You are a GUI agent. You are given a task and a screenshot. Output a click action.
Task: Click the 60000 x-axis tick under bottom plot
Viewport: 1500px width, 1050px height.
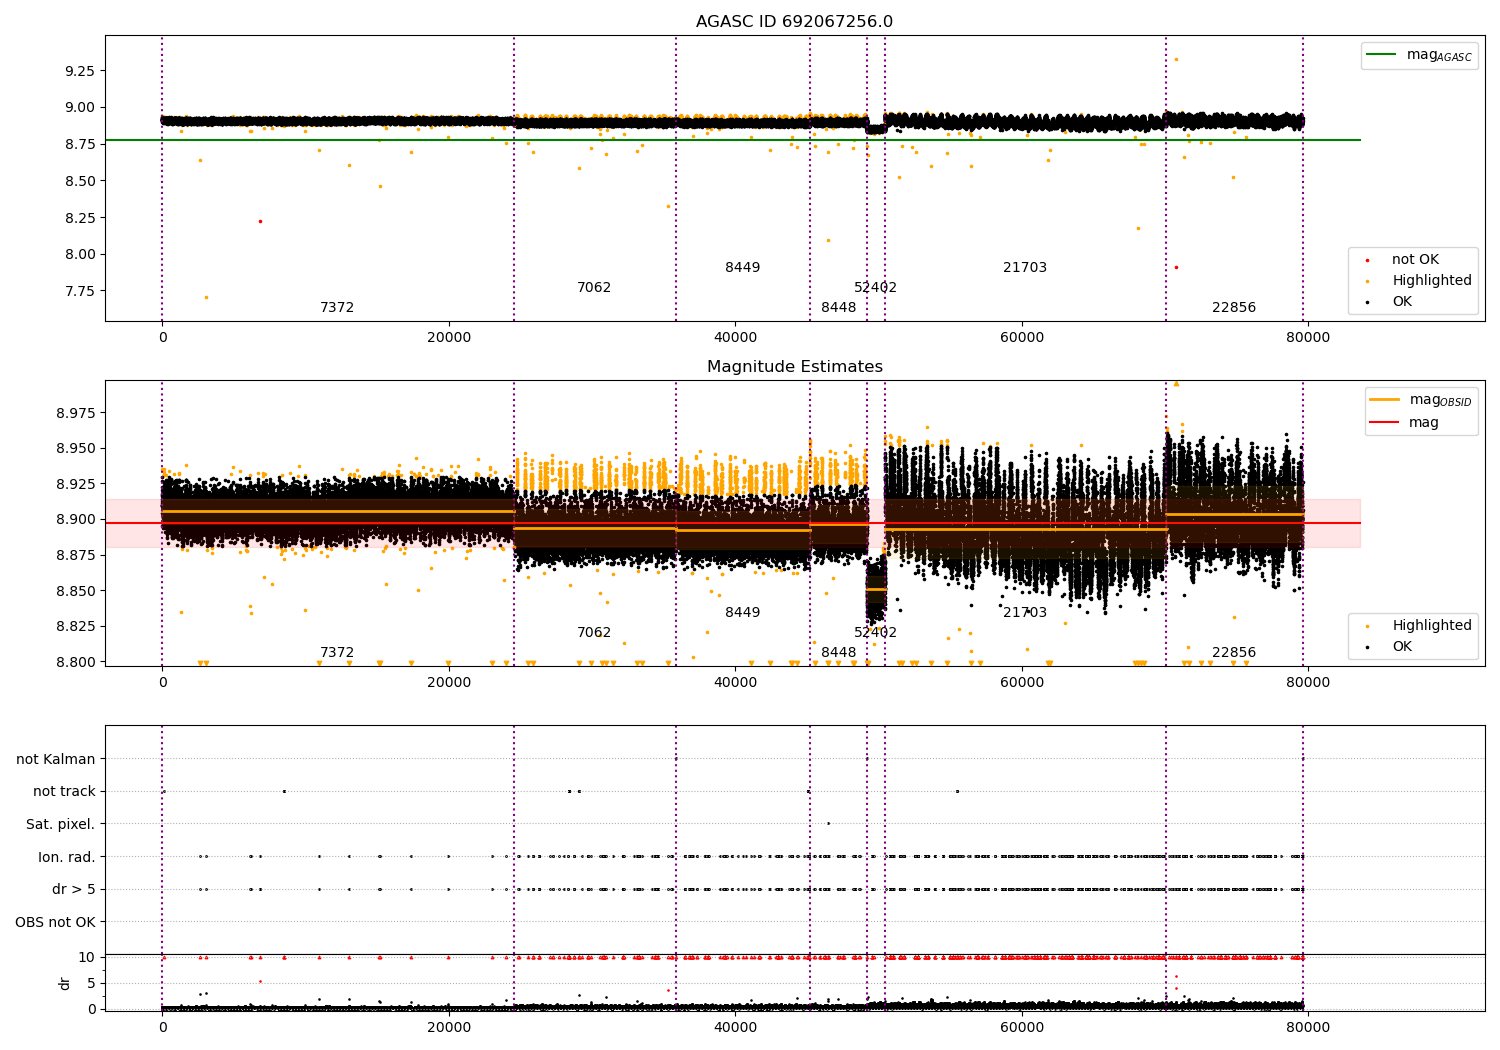click(x=1022, y=1028)
